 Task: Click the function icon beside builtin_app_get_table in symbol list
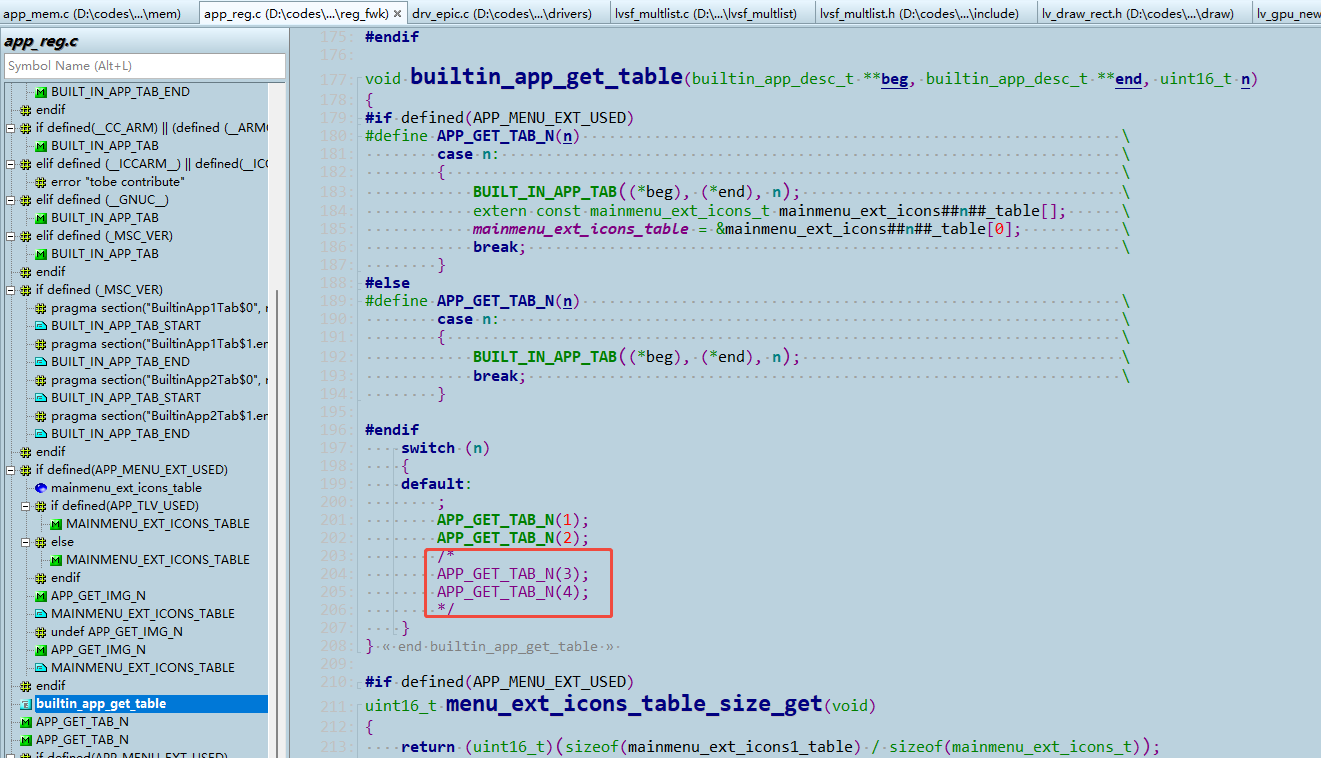pyautogui.click(x=26, y=704)
